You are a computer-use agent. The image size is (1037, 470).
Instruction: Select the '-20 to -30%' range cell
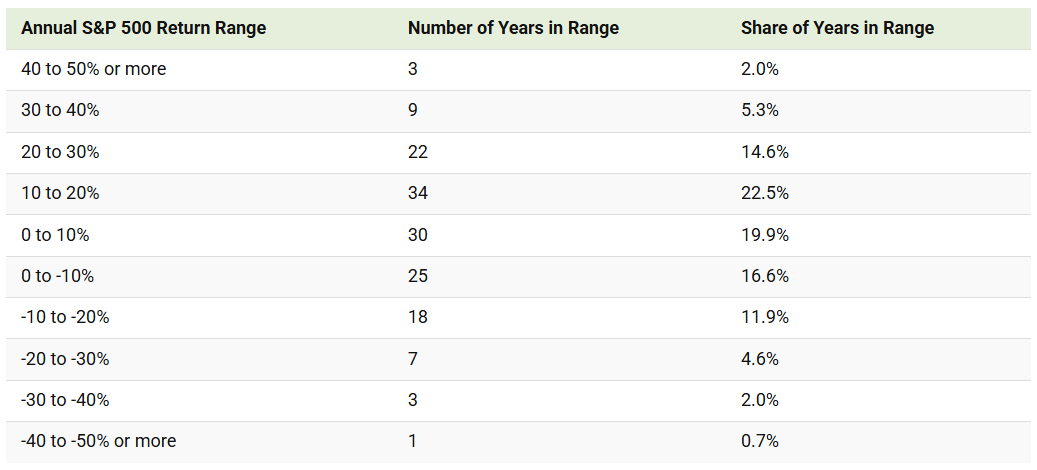pos(65,359)
